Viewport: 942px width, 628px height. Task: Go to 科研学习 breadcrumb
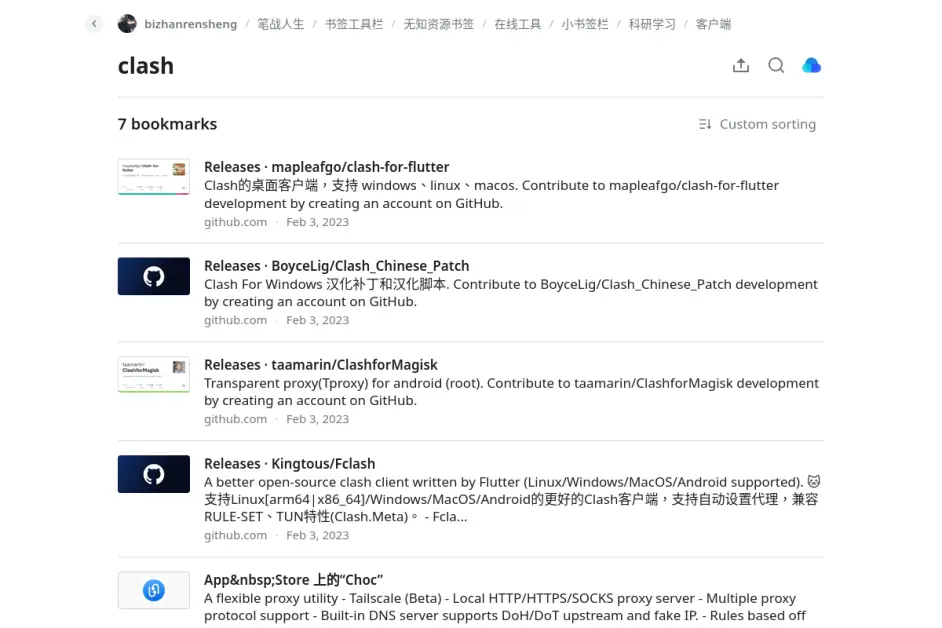(x=652, y=24)
